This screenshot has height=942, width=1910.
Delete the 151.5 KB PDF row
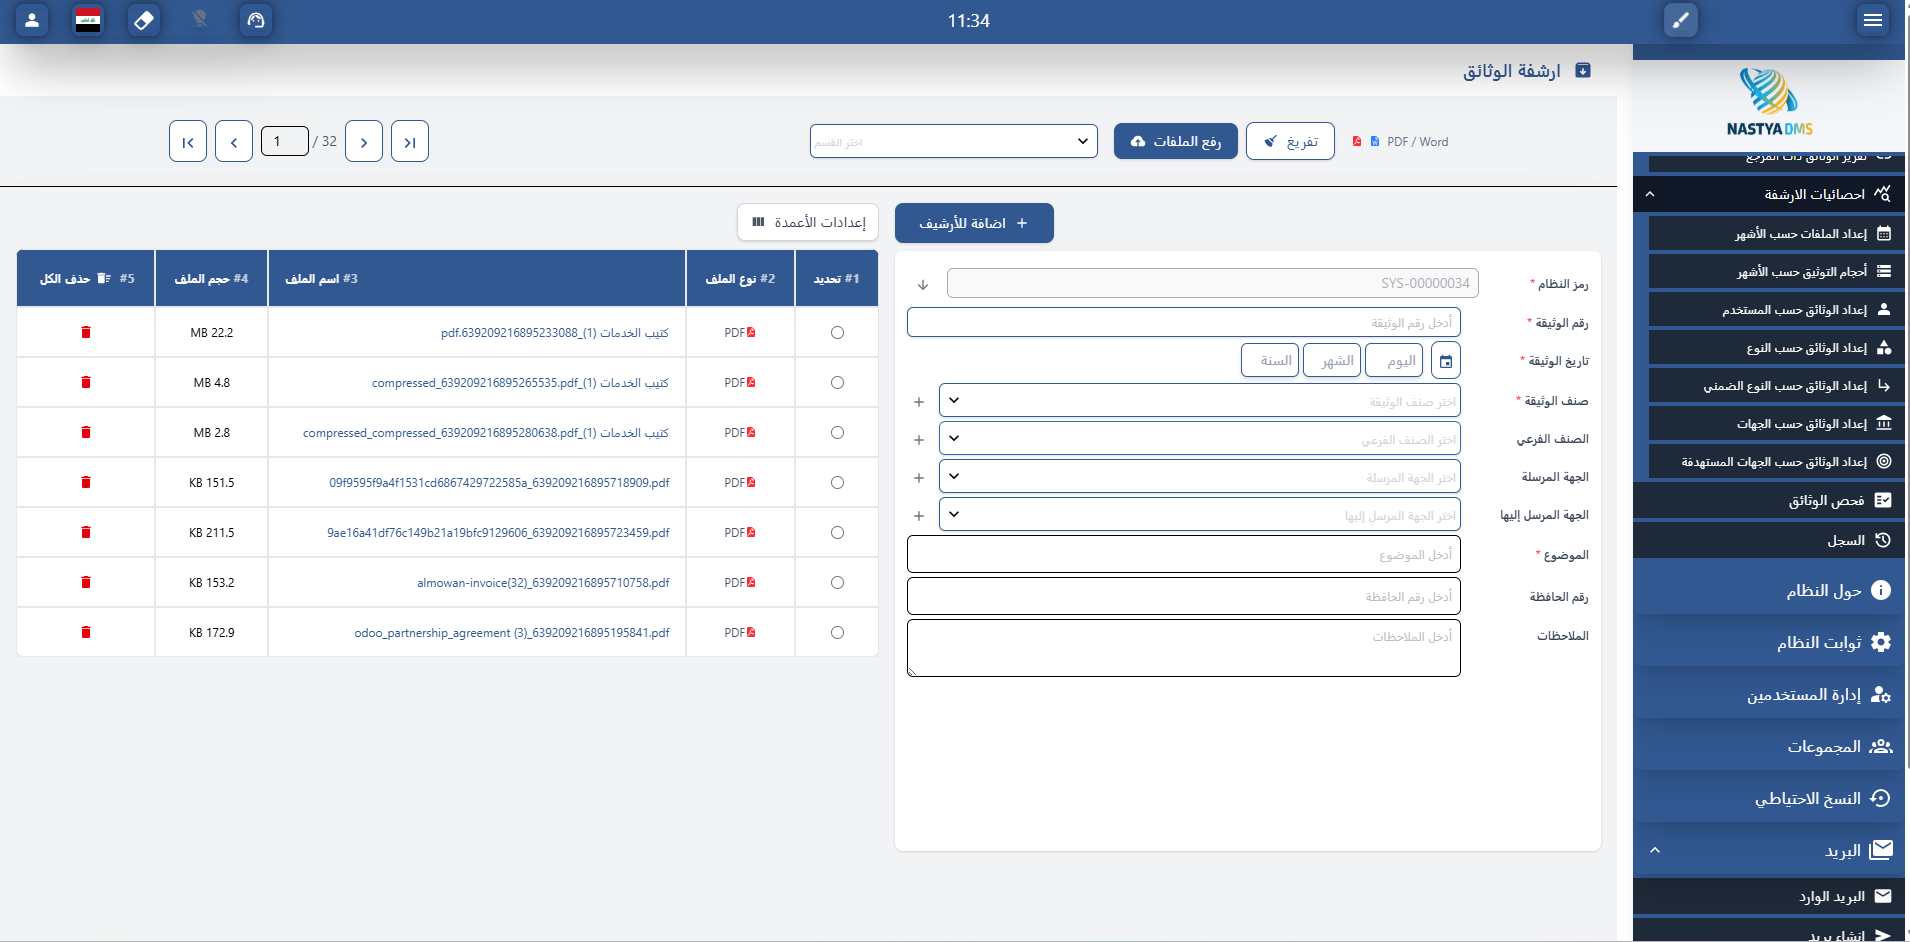tap(86, 482)
